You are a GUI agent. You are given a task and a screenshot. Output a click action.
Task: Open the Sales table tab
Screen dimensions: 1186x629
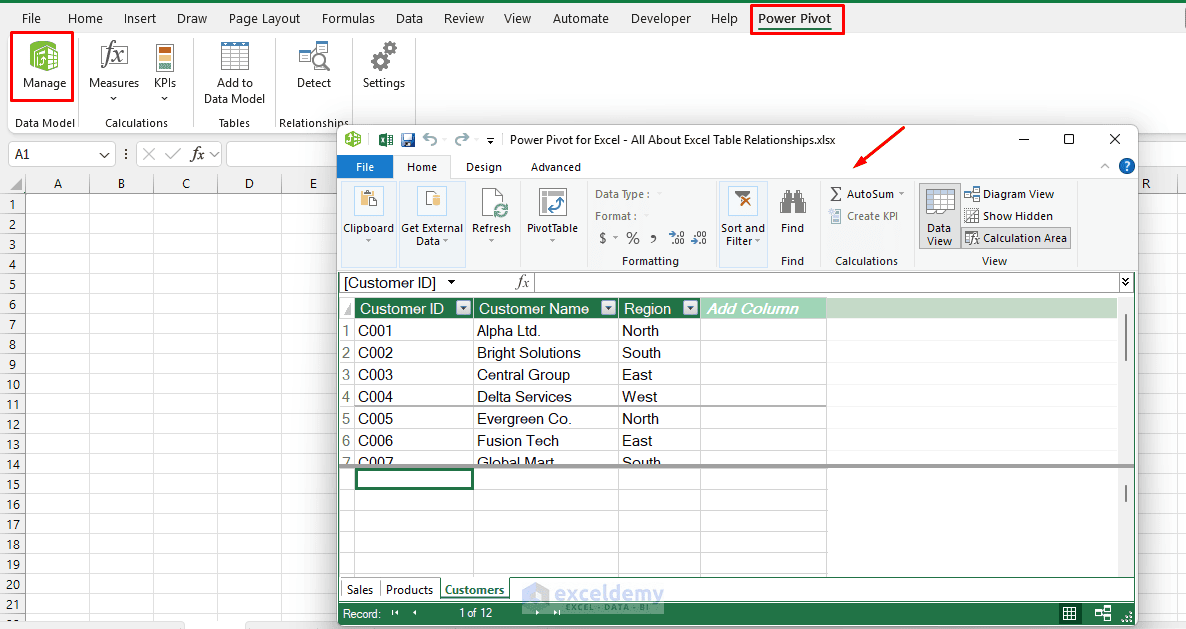[360, 590]
